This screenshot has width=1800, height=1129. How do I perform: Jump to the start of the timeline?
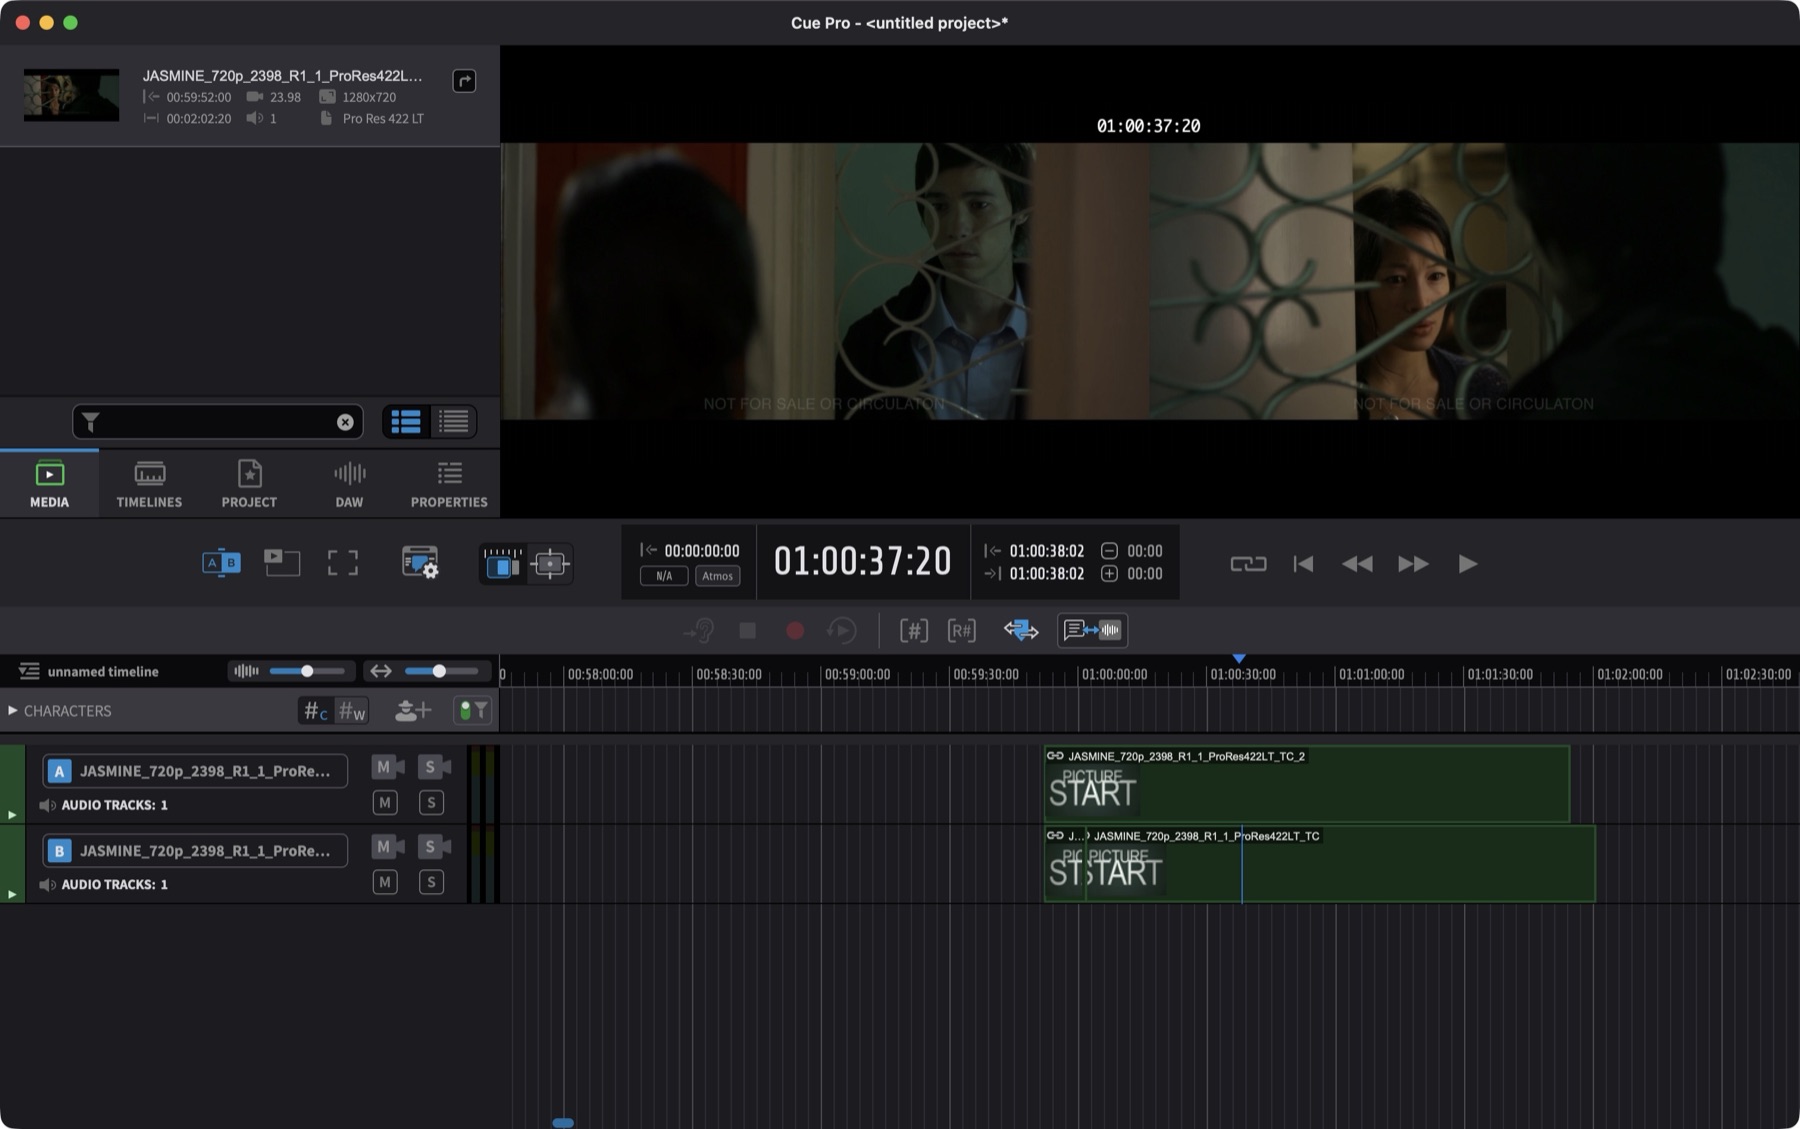click(1303, 564)
